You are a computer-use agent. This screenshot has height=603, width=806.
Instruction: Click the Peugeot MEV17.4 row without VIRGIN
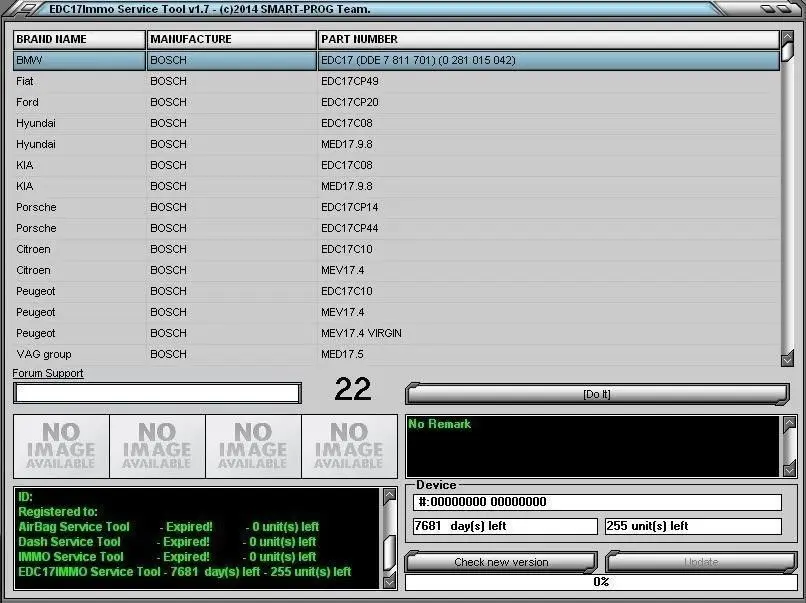pos(396,312)
